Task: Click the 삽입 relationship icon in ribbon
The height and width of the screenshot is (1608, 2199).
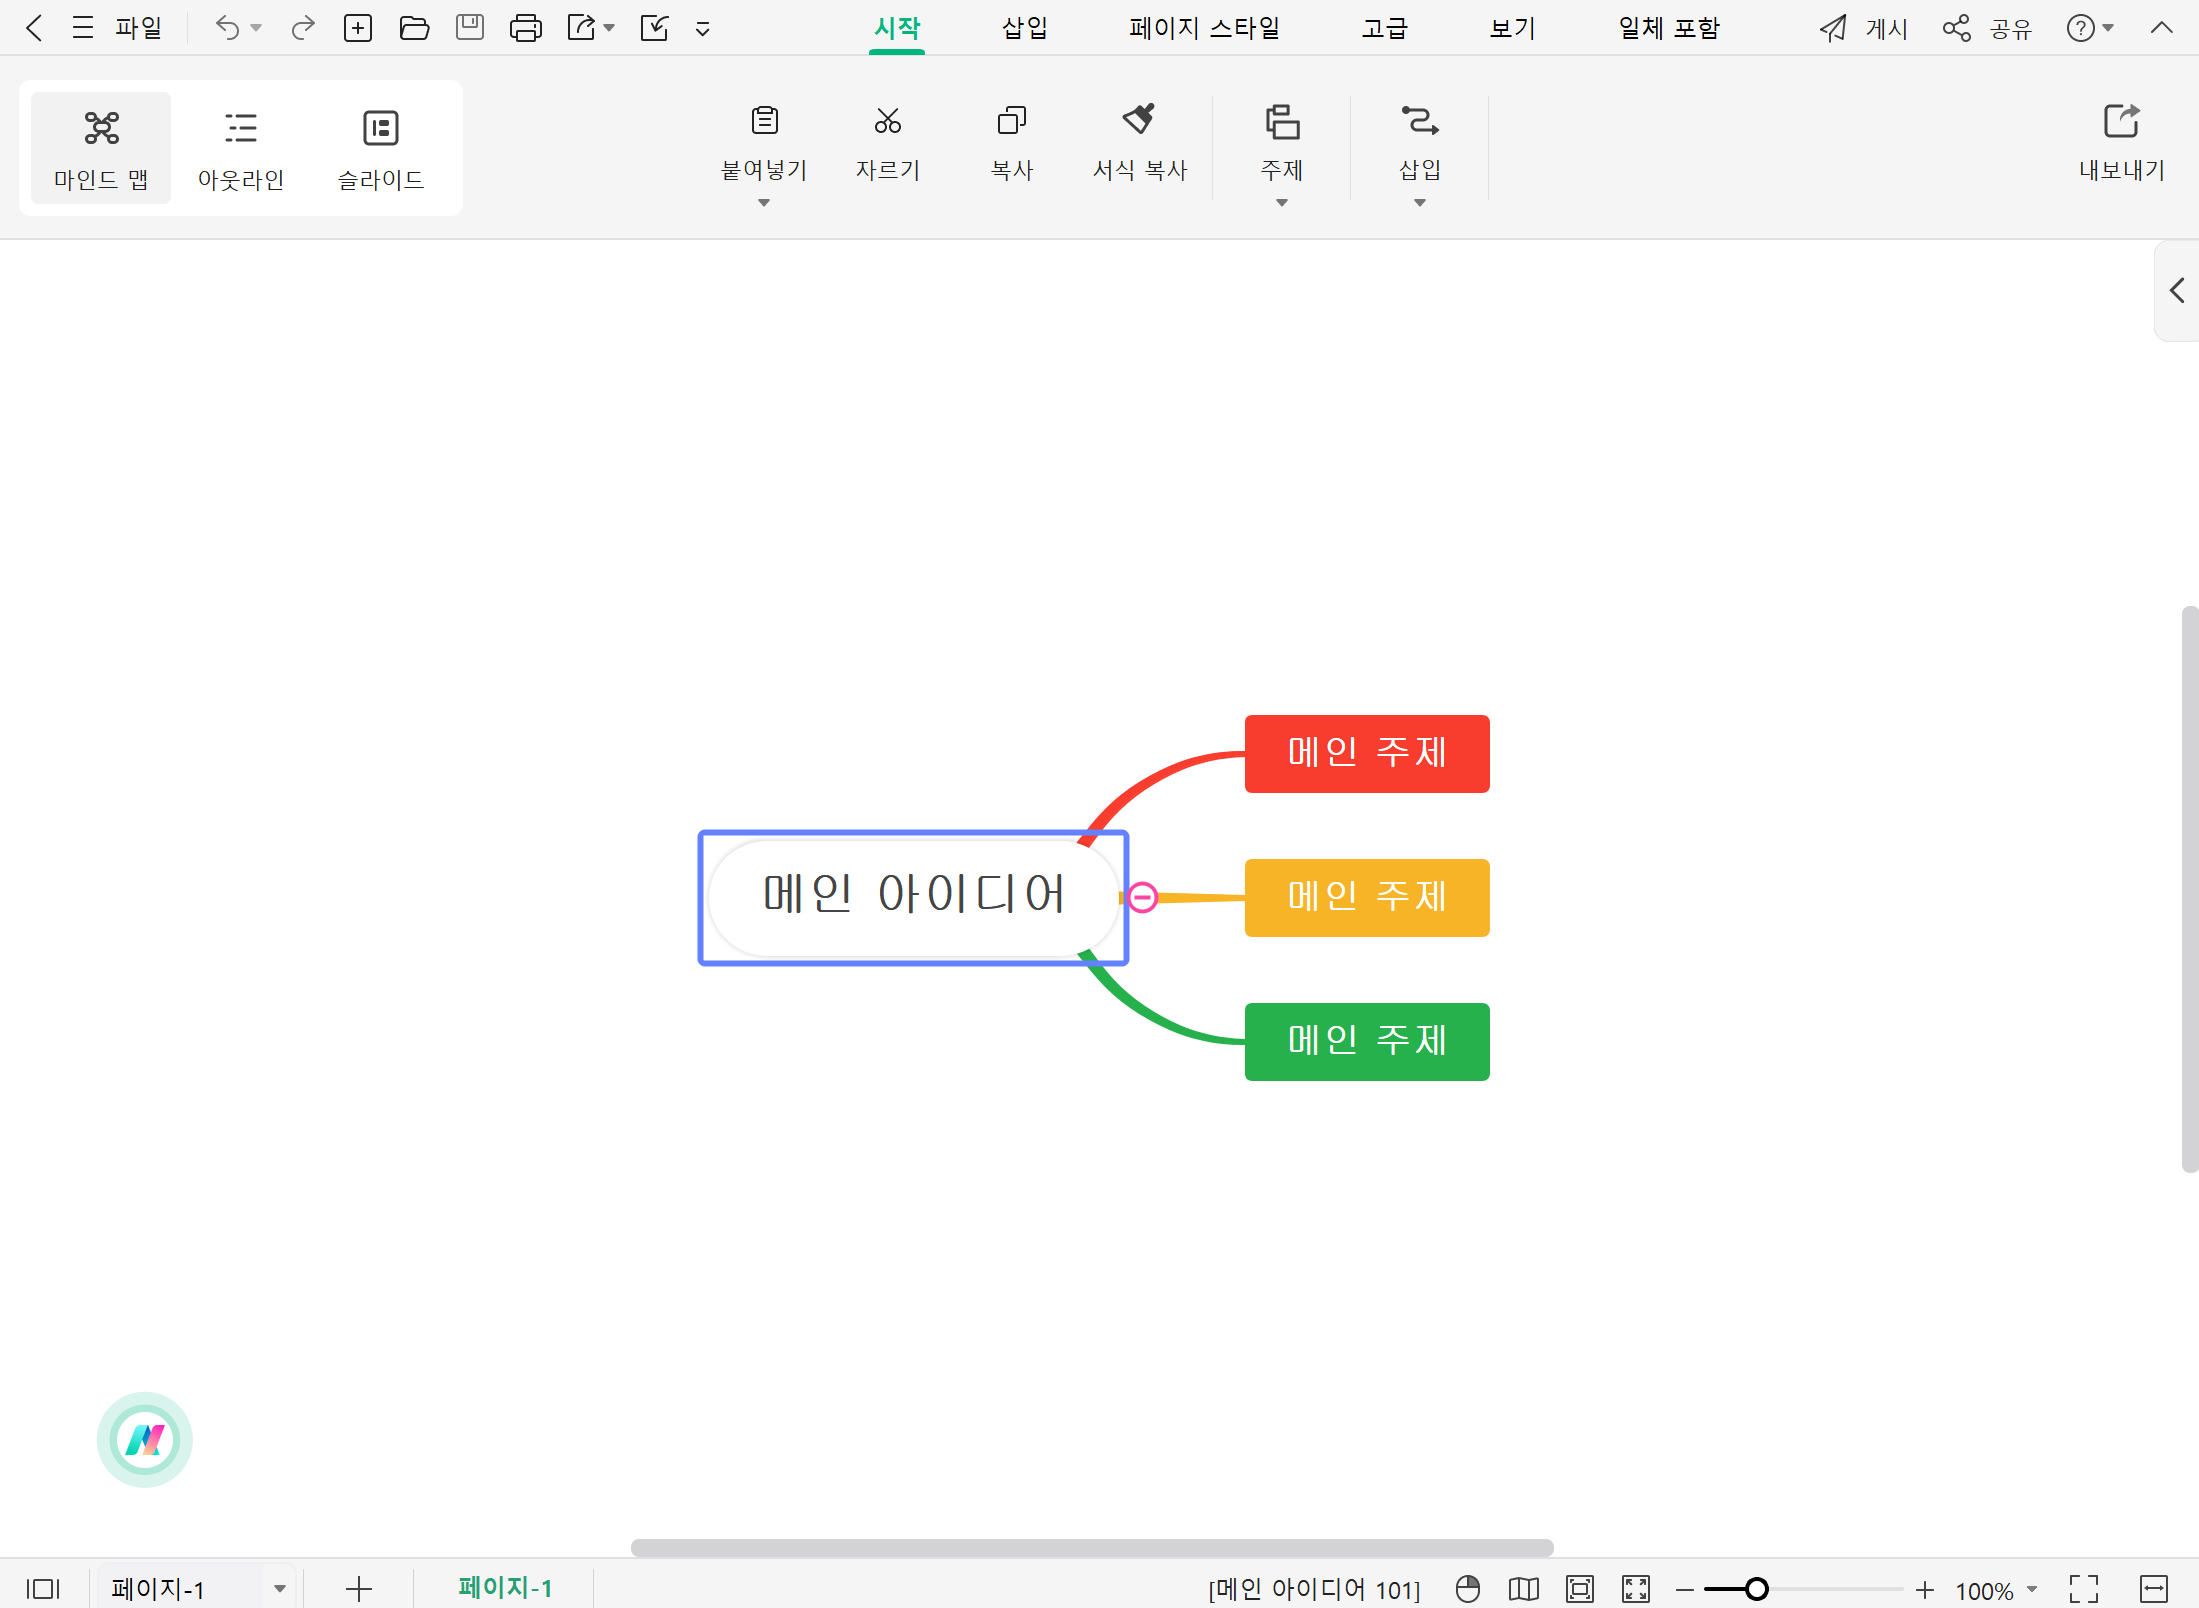Action: 1420,121
